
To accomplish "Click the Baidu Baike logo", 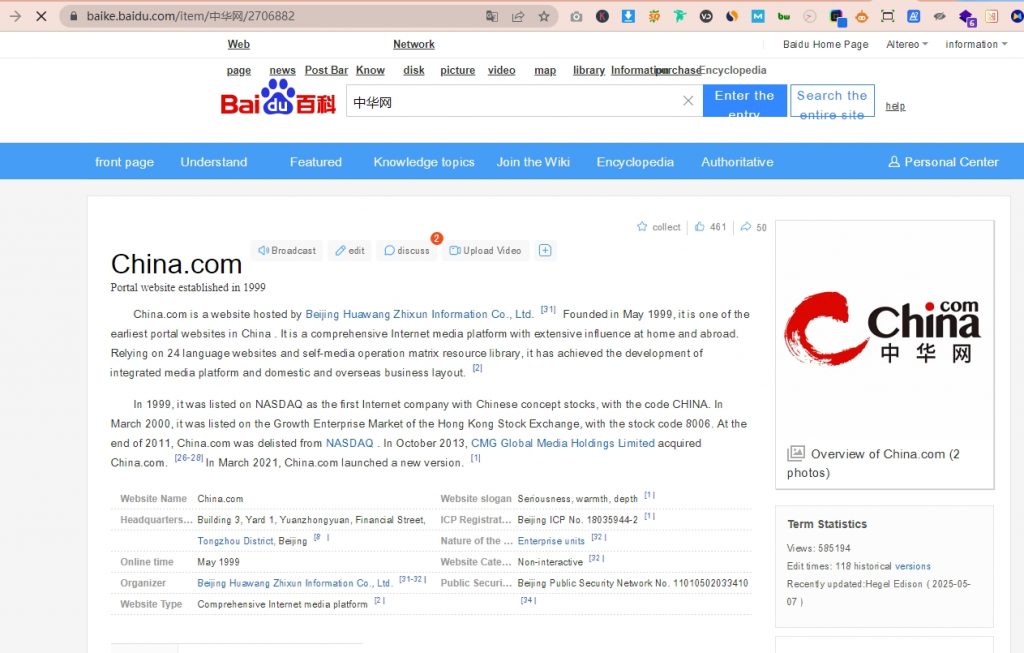I will 278,98.
